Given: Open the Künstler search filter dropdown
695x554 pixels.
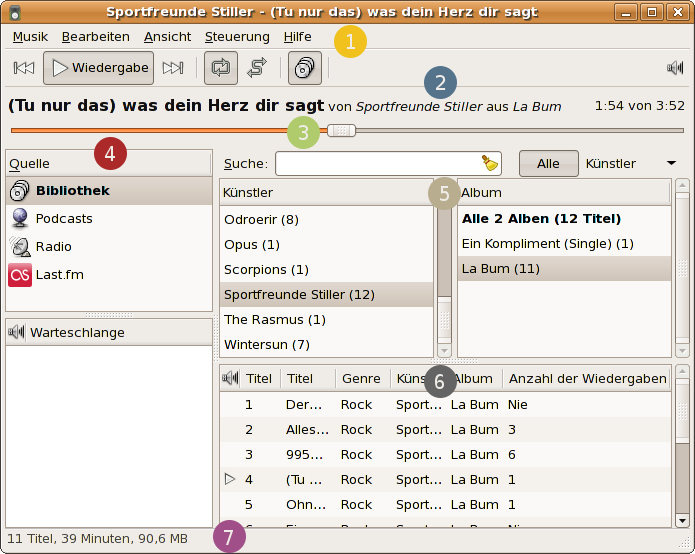Looking at the screenshot, I should tap(630, 163).
